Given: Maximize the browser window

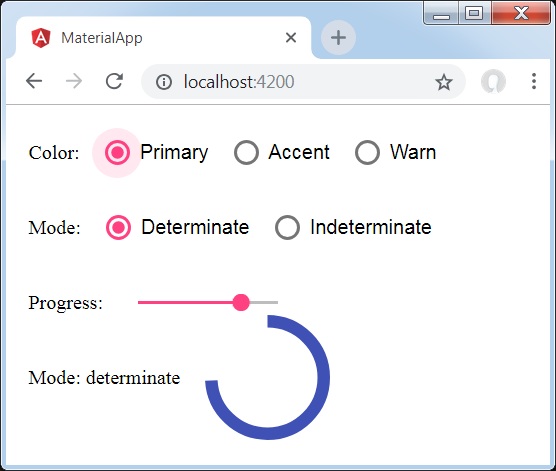Looking at the screenshot, I should tap(474, 13).
